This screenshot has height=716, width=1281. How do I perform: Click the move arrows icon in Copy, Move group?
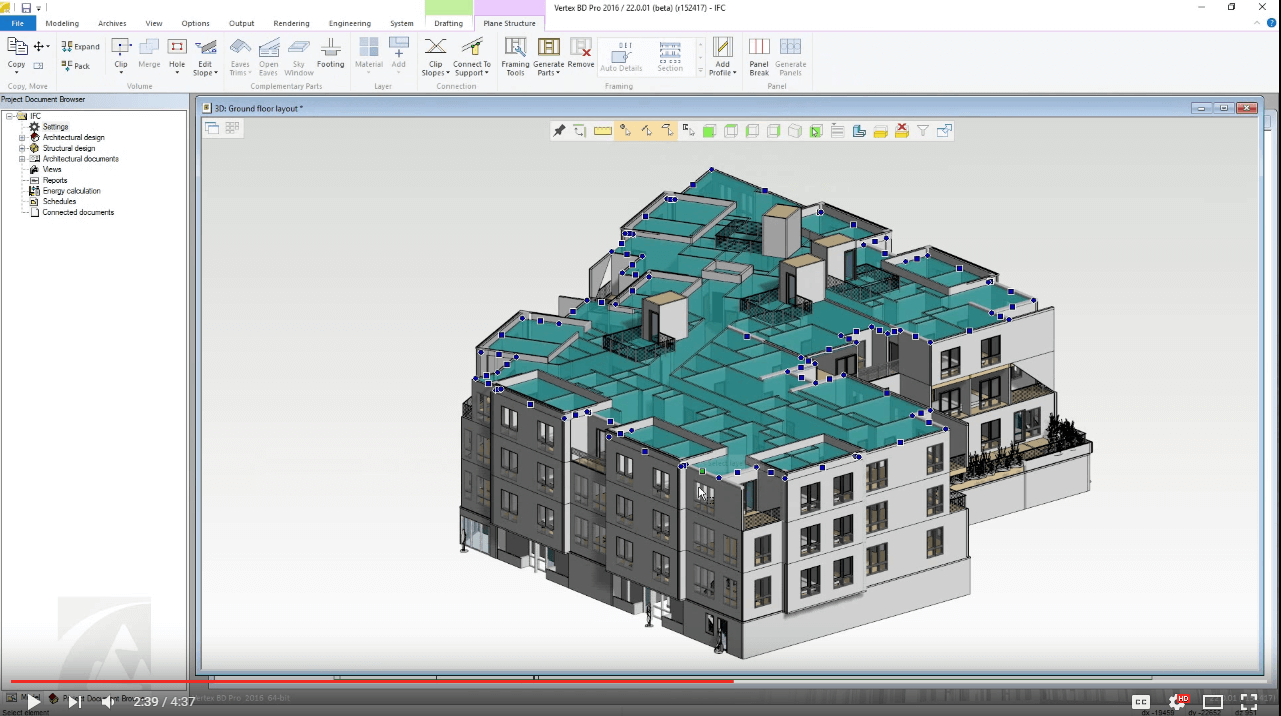tap(41, 46)
